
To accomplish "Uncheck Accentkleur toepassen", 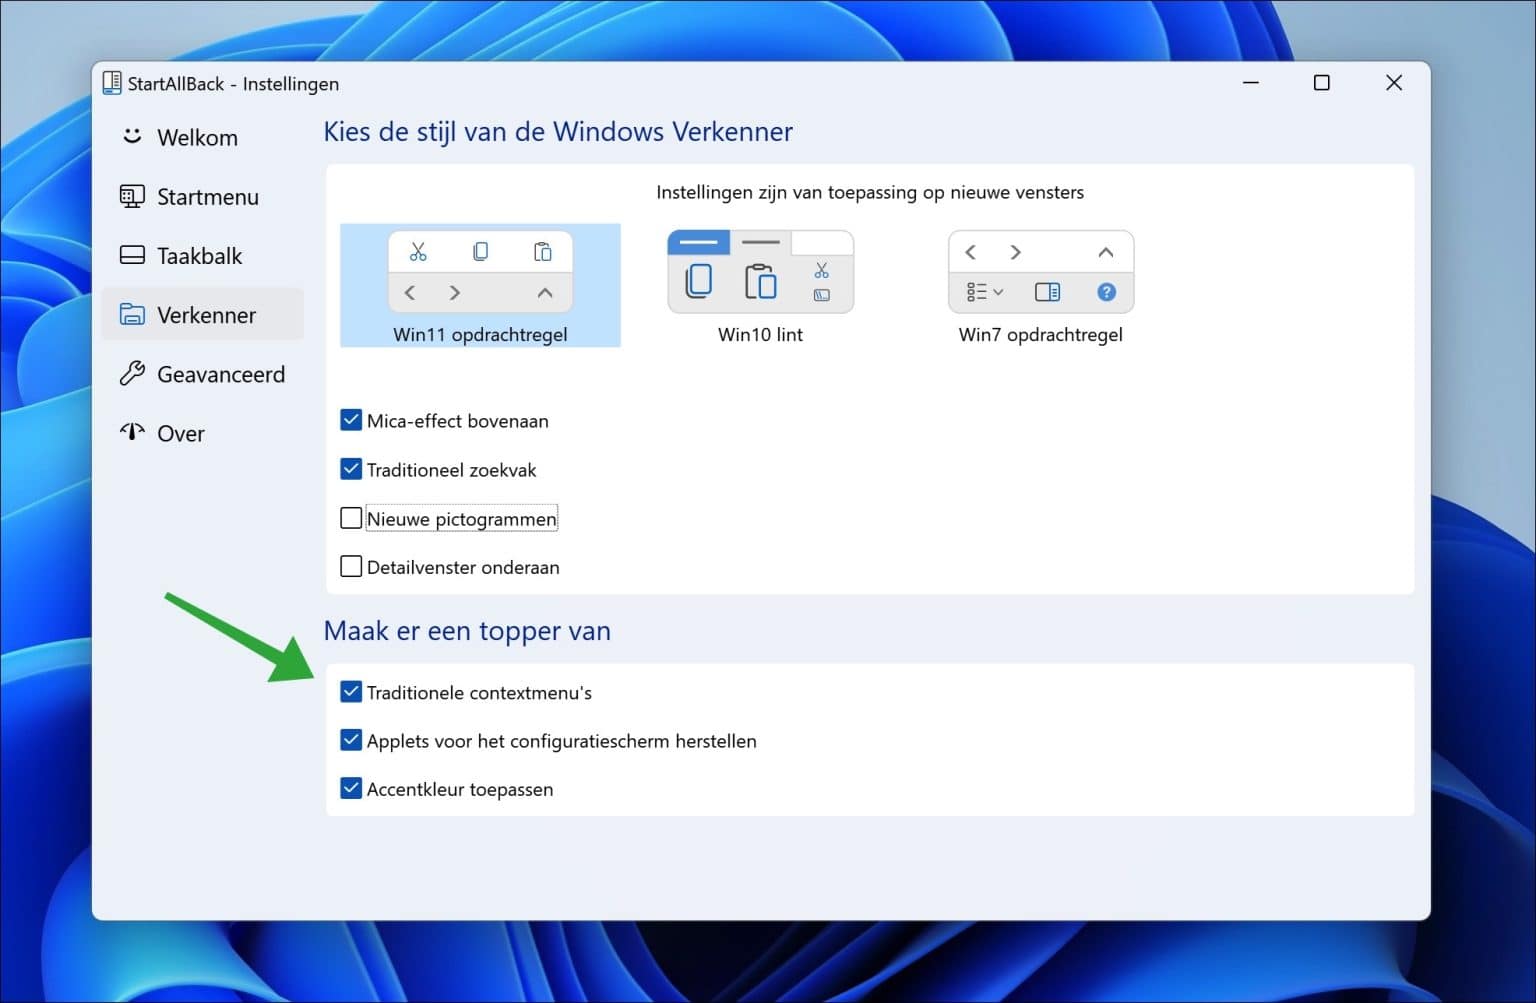I will pyautogui.click(x=351, y=788).
